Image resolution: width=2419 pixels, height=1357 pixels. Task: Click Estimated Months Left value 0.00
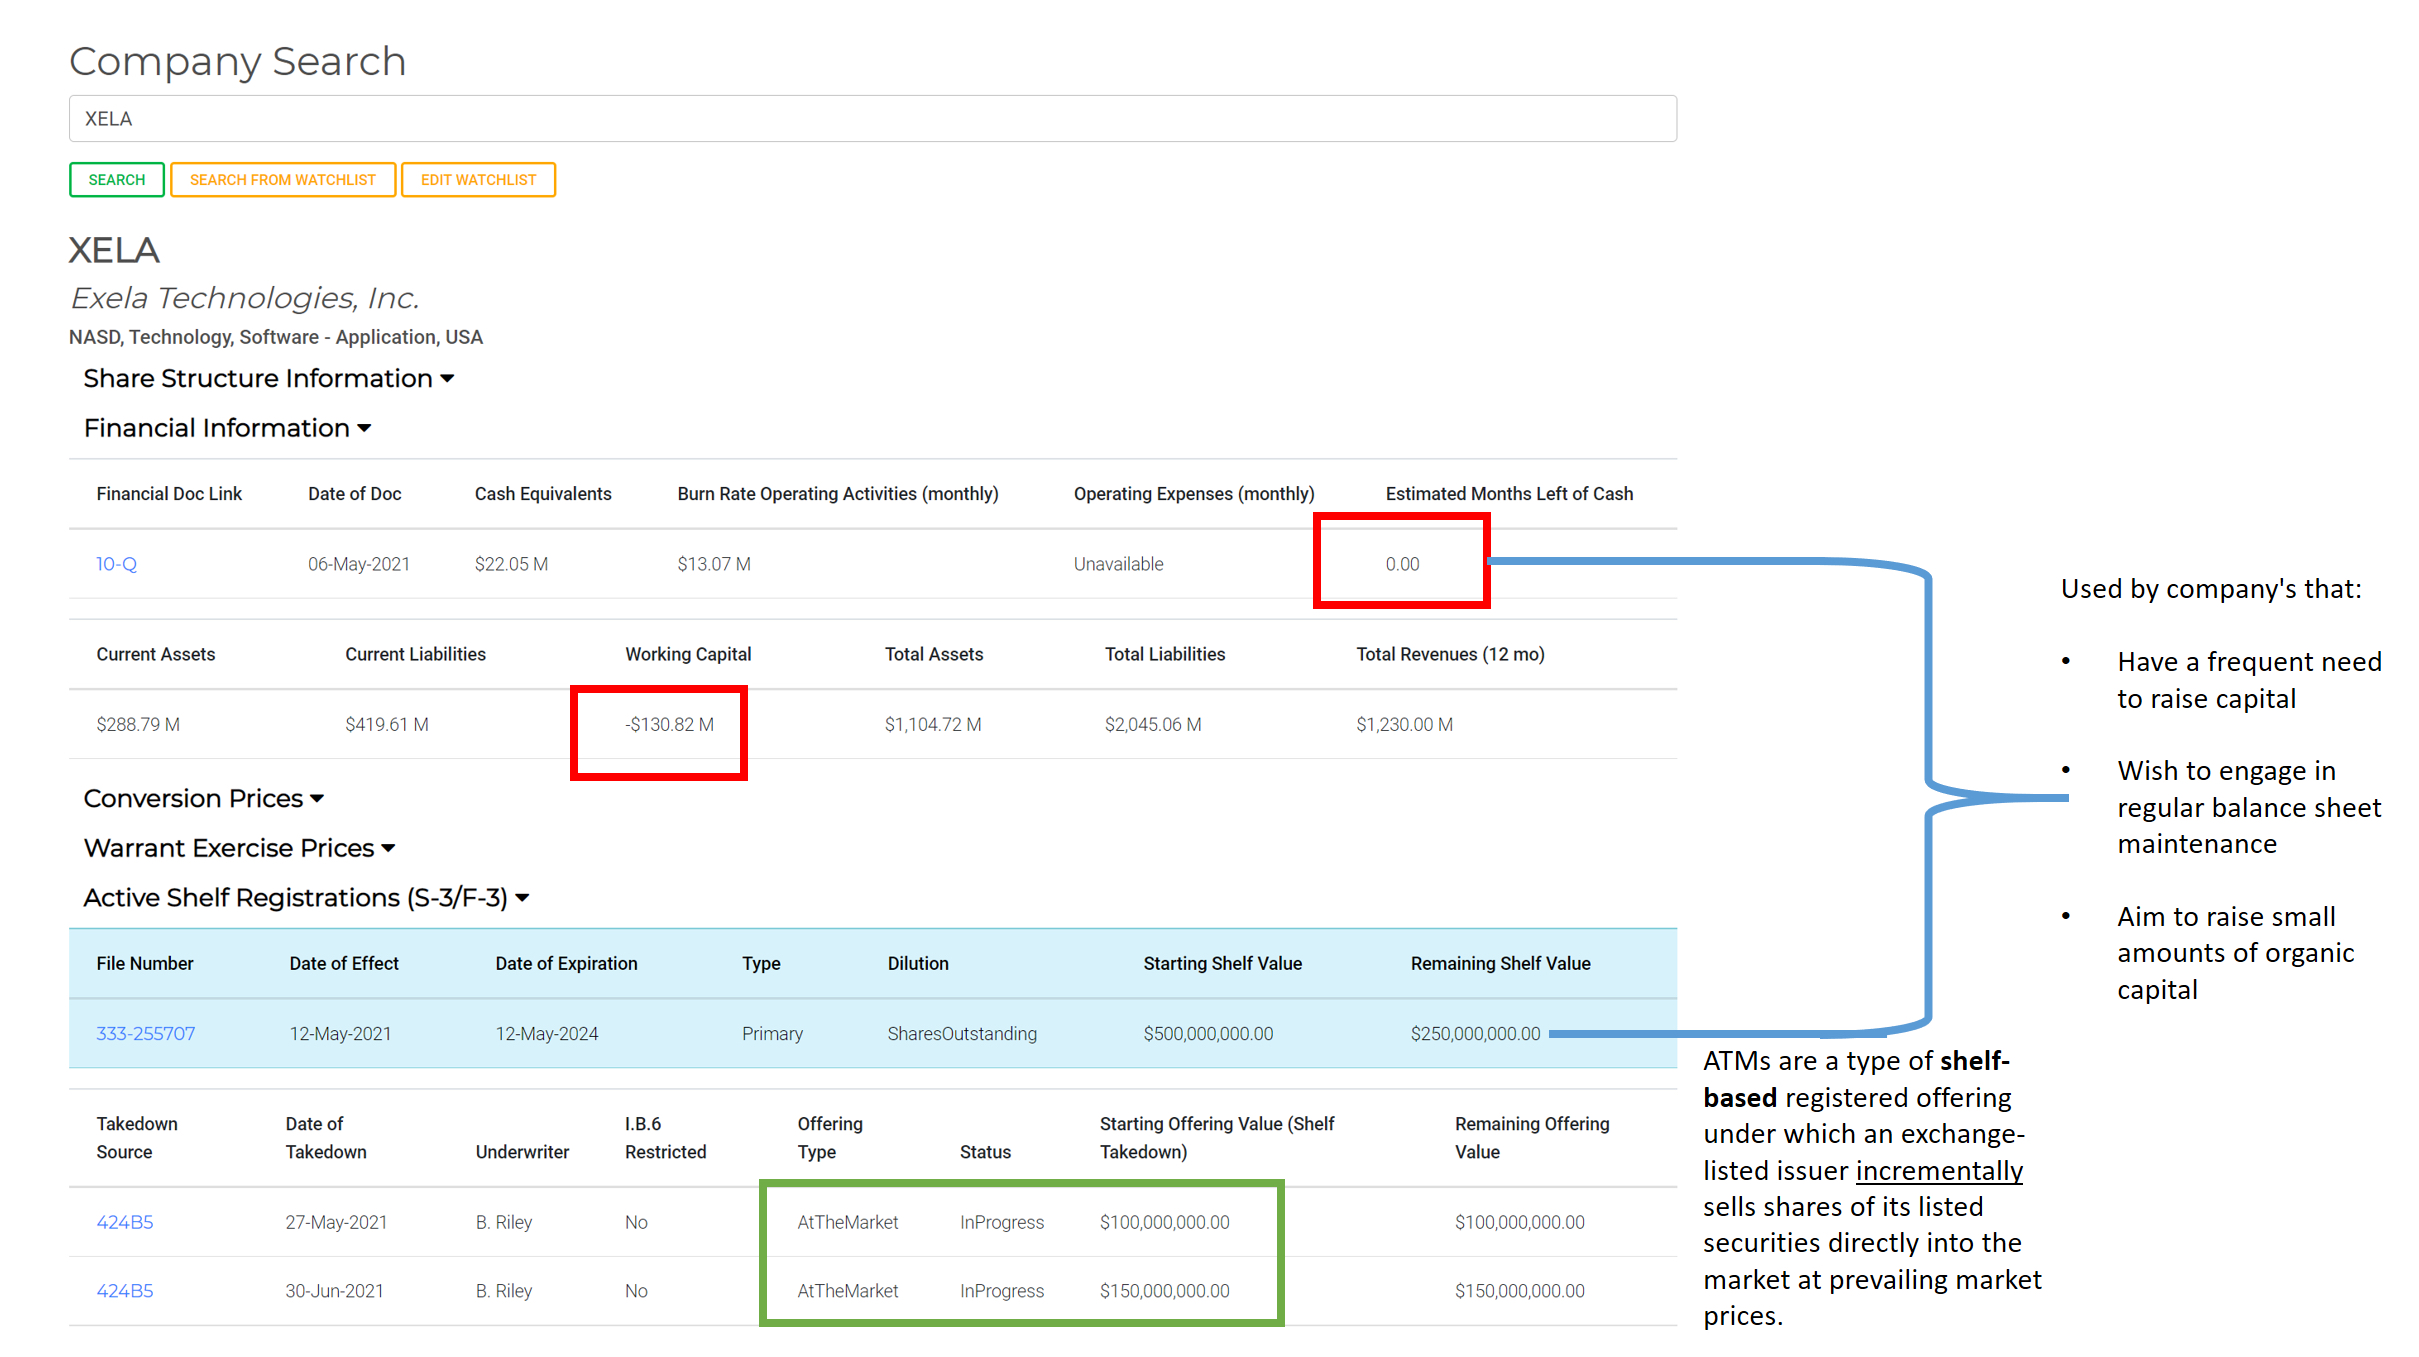(1402, 564)
